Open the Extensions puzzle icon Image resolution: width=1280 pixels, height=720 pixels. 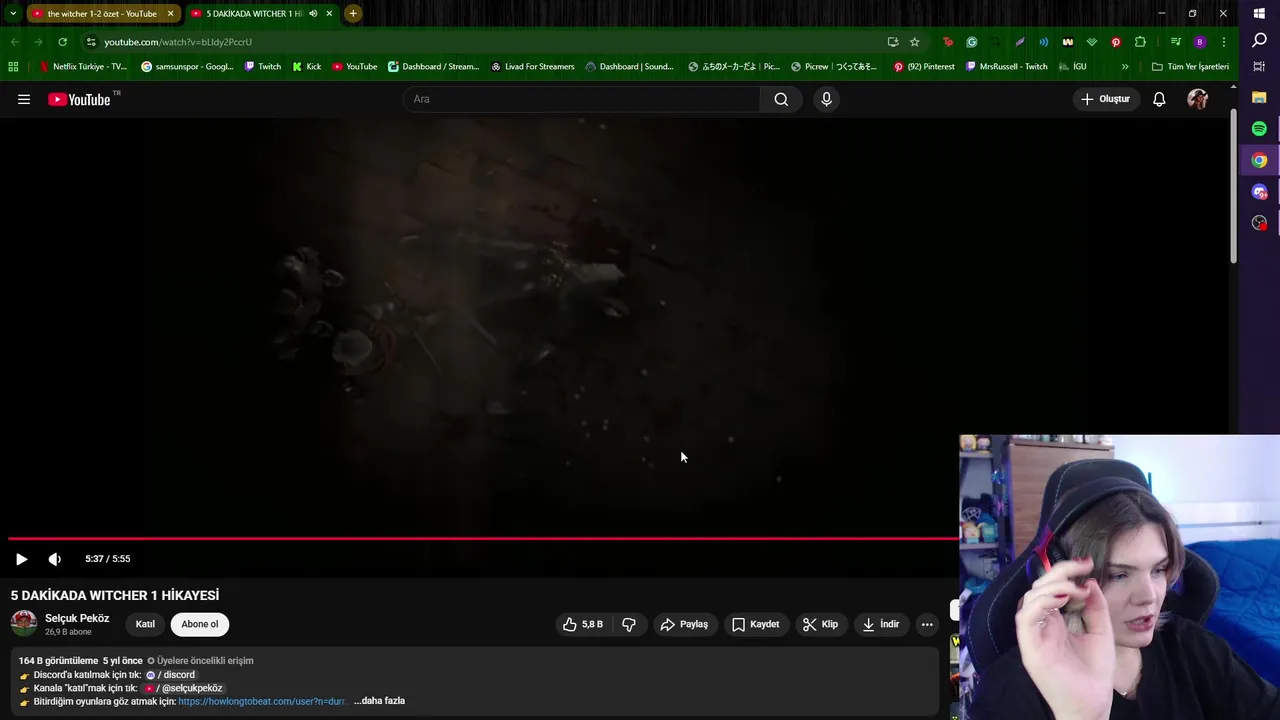pos(1140,42)
